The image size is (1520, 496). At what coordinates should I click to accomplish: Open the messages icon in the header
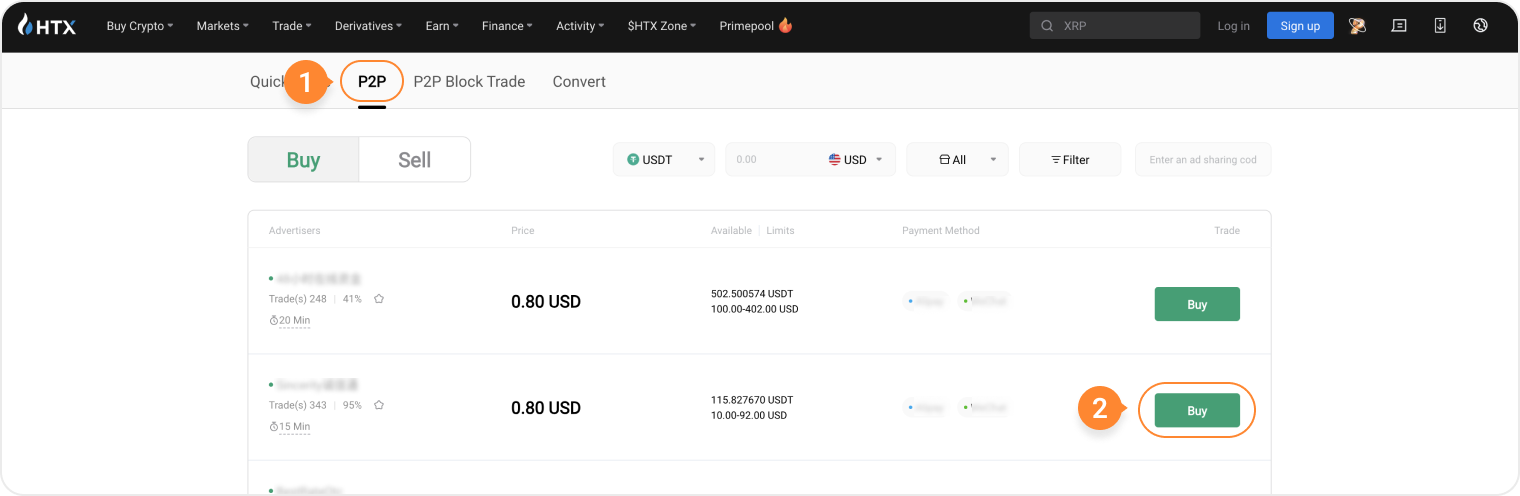[1399, 26]
